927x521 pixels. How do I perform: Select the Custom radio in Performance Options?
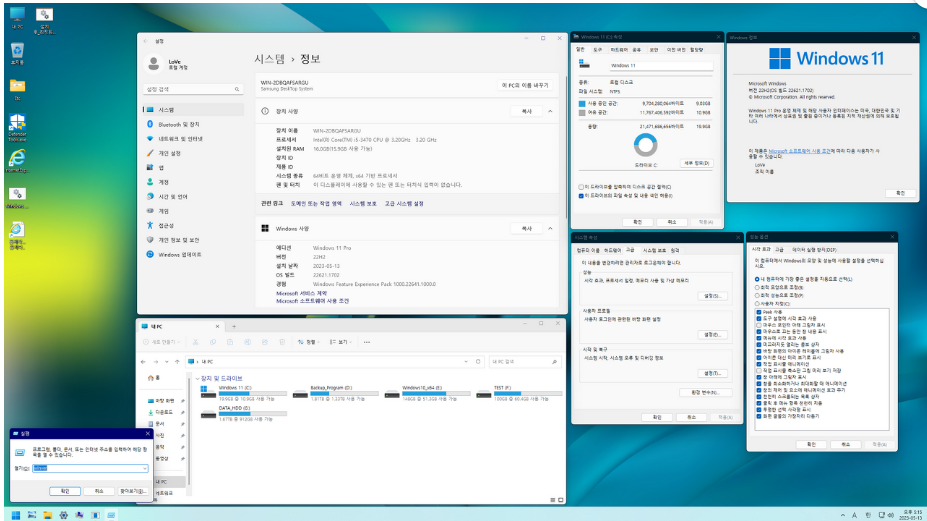coord(757,303)
